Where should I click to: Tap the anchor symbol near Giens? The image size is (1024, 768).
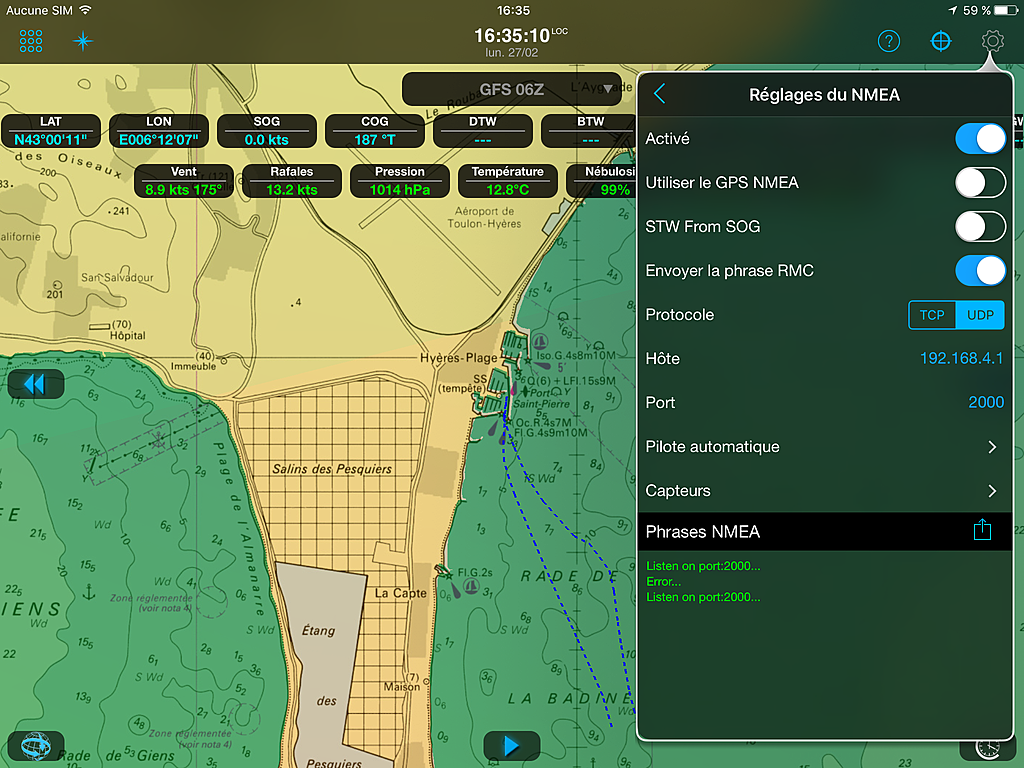coord(89,592)
